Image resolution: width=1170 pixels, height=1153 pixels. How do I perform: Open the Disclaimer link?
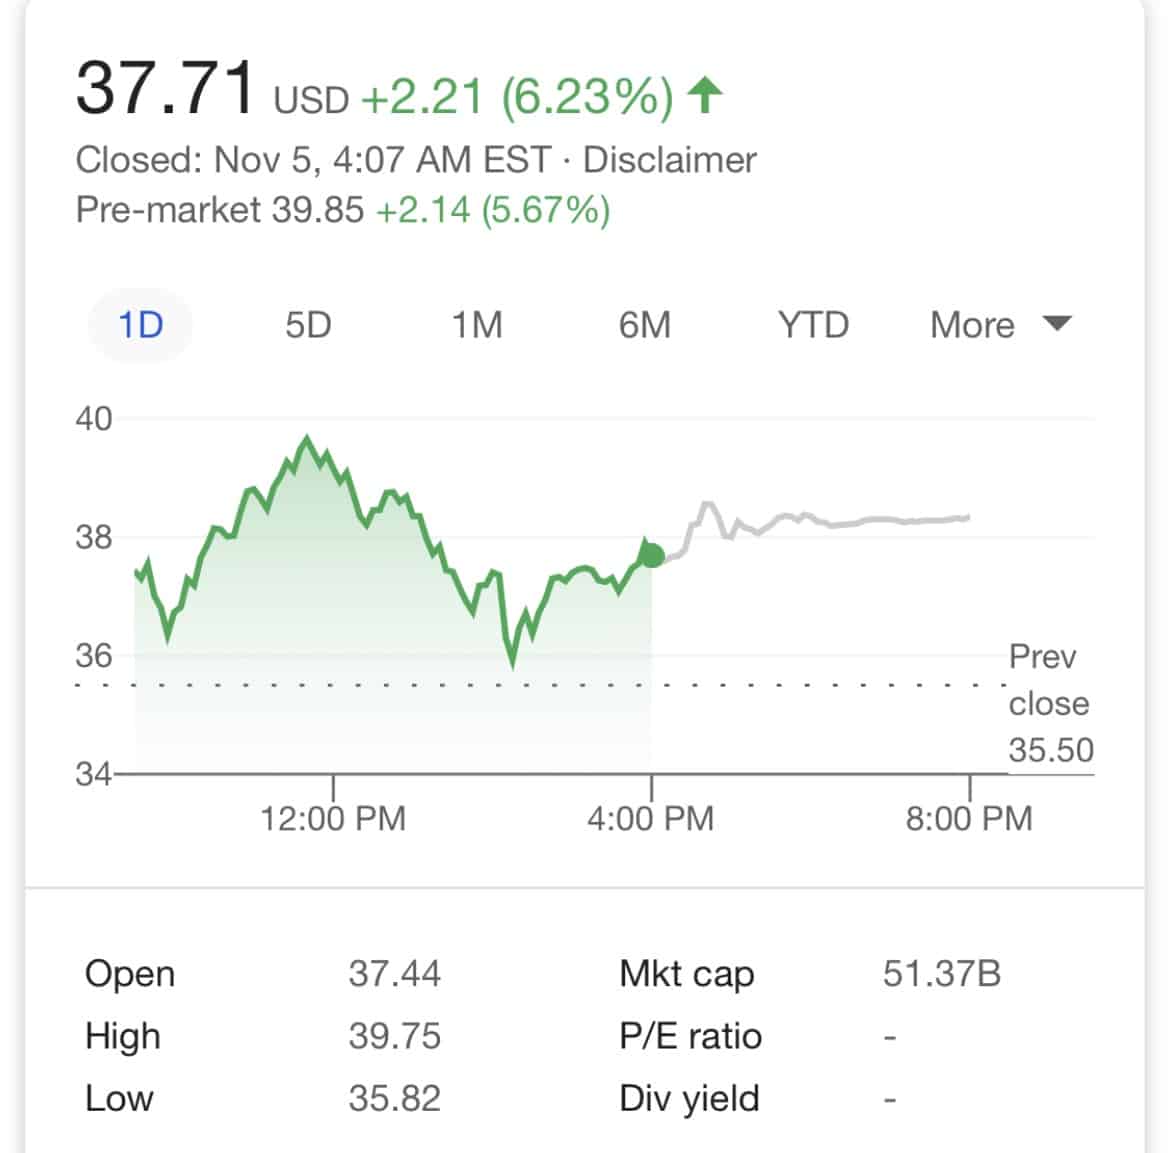coord(669,159)
